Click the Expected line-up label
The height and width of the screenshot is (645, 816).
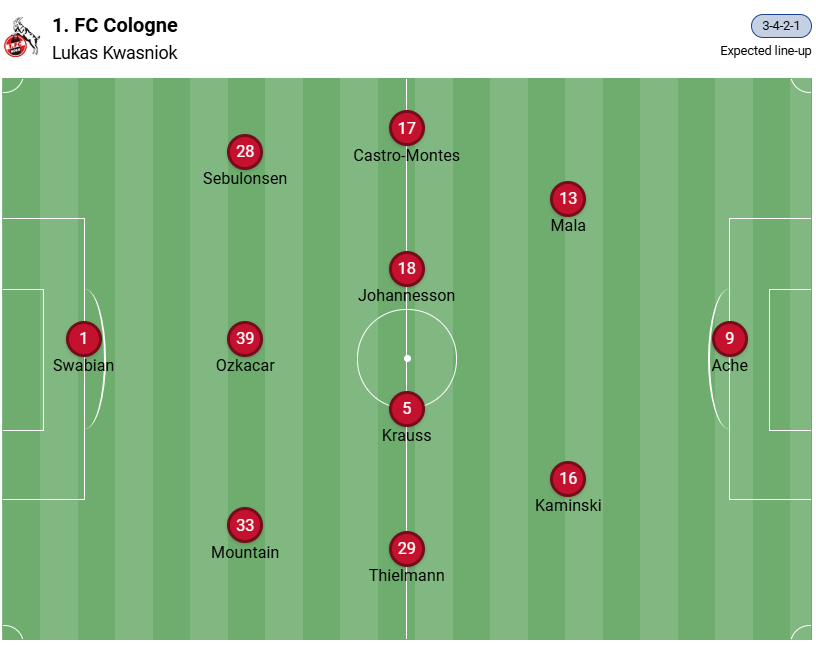[766, 51]
